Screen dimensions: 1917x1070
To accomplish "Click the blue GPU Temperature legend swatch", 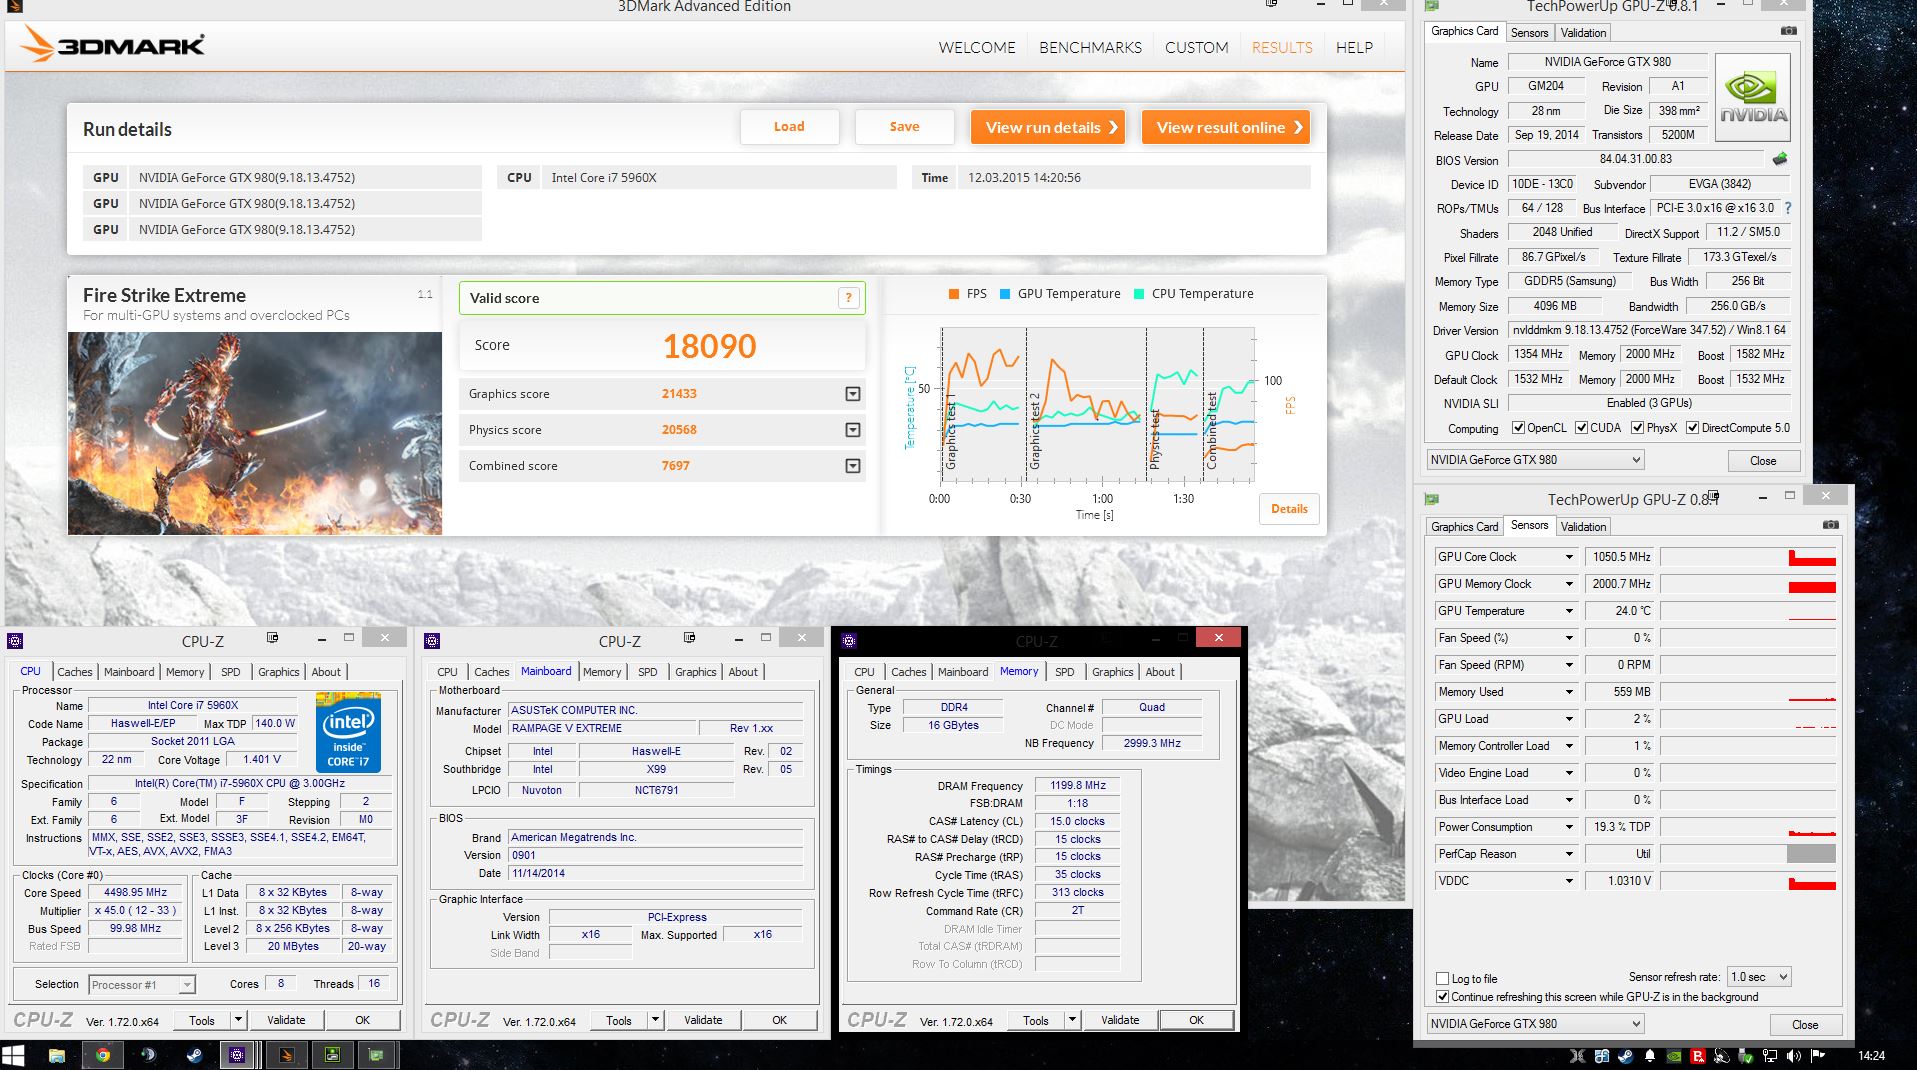I will tap(1005, 294).
